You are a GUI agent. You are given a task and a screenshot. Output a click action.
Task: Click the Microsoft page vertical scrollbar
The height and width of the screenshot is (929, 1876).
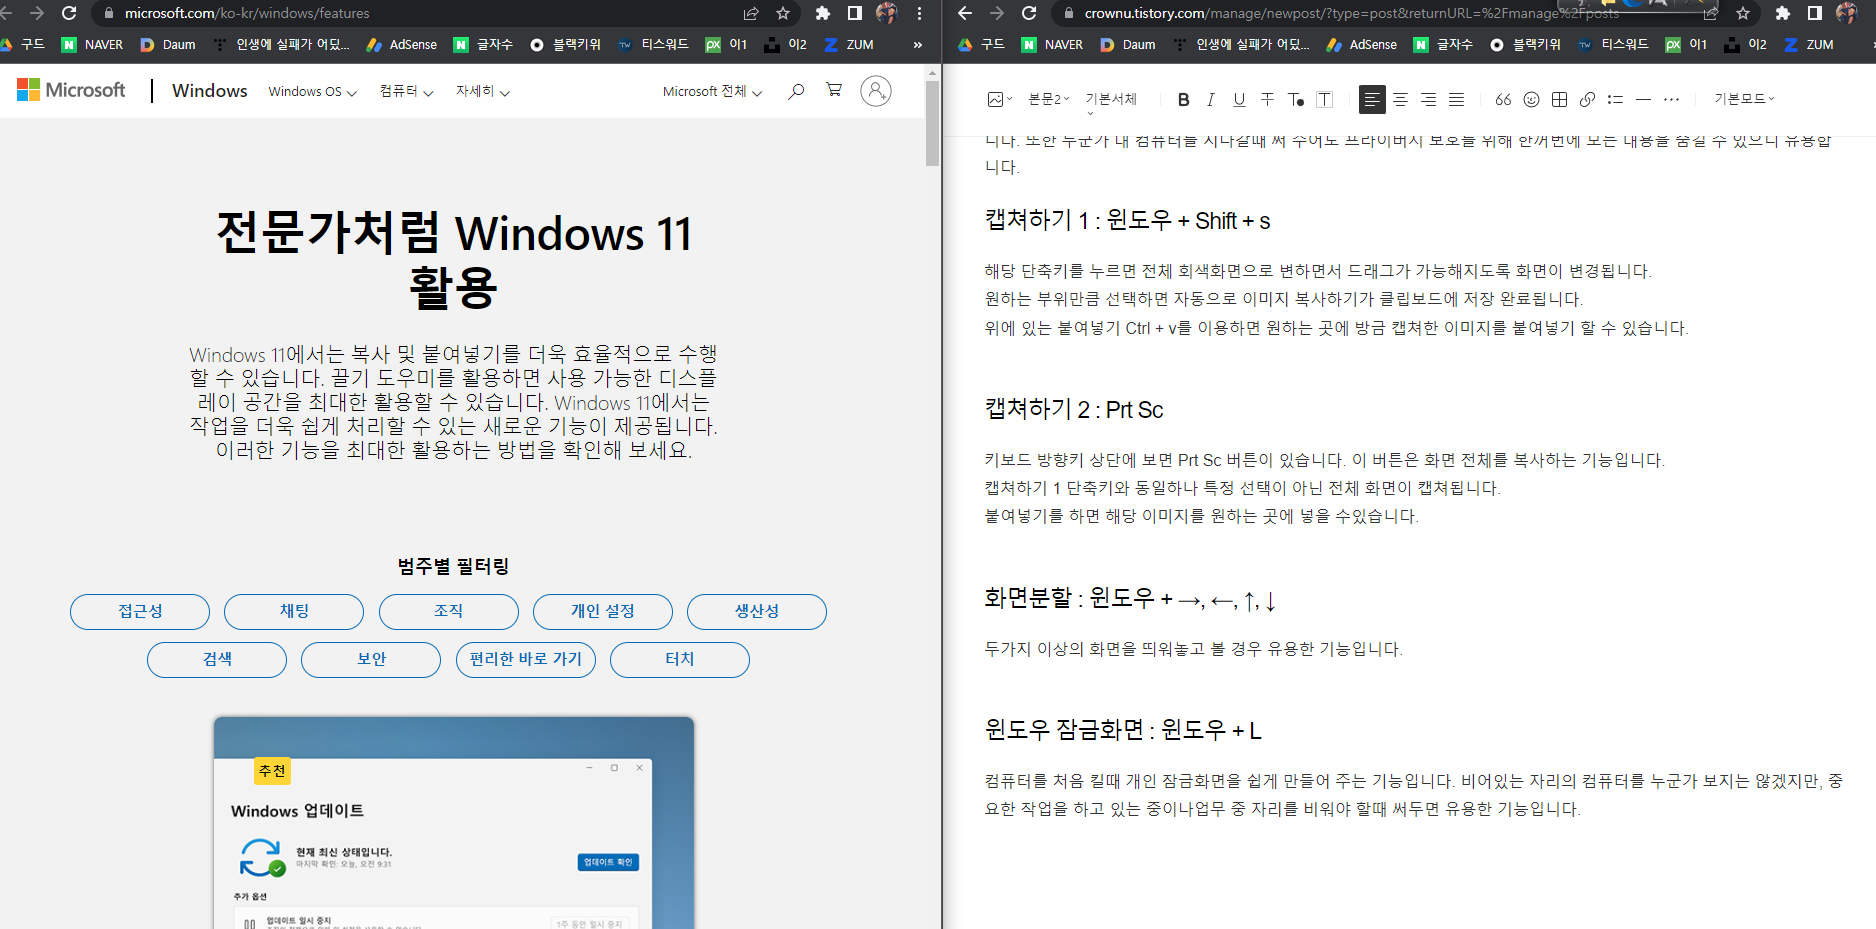[932, 124]
